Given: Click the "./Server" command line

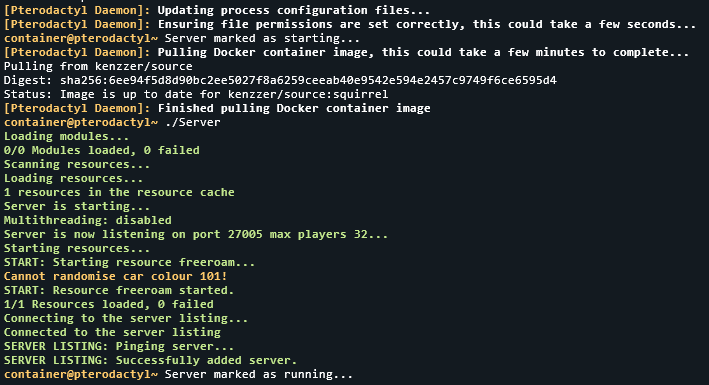Looking at the screenshot, I should pos(112,122).
